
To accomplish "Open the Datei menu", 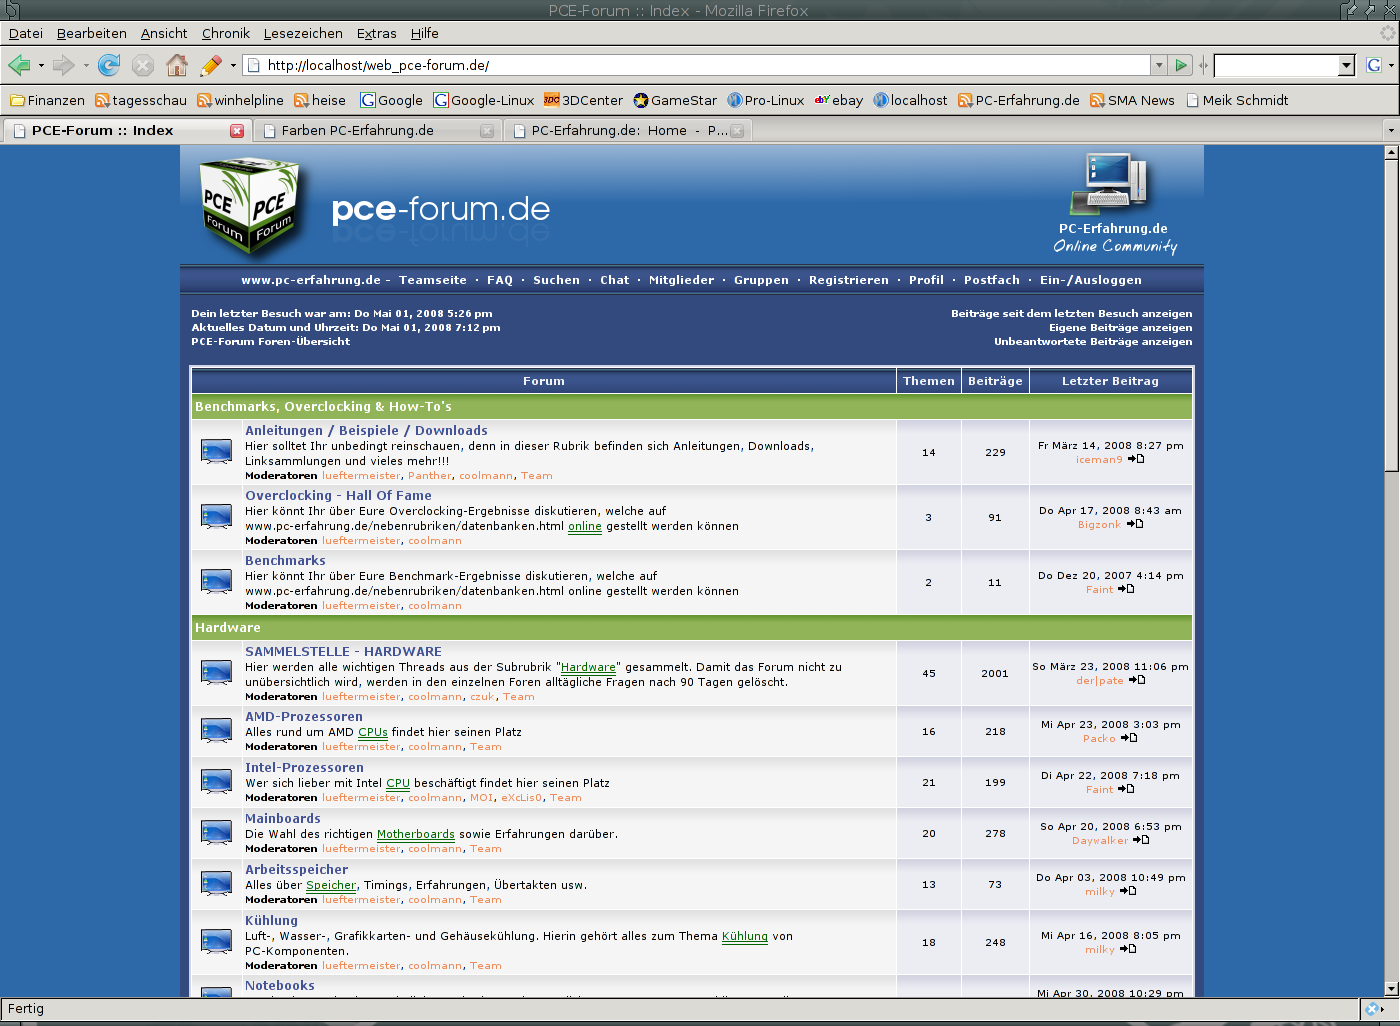I will [x=26, y=33].
